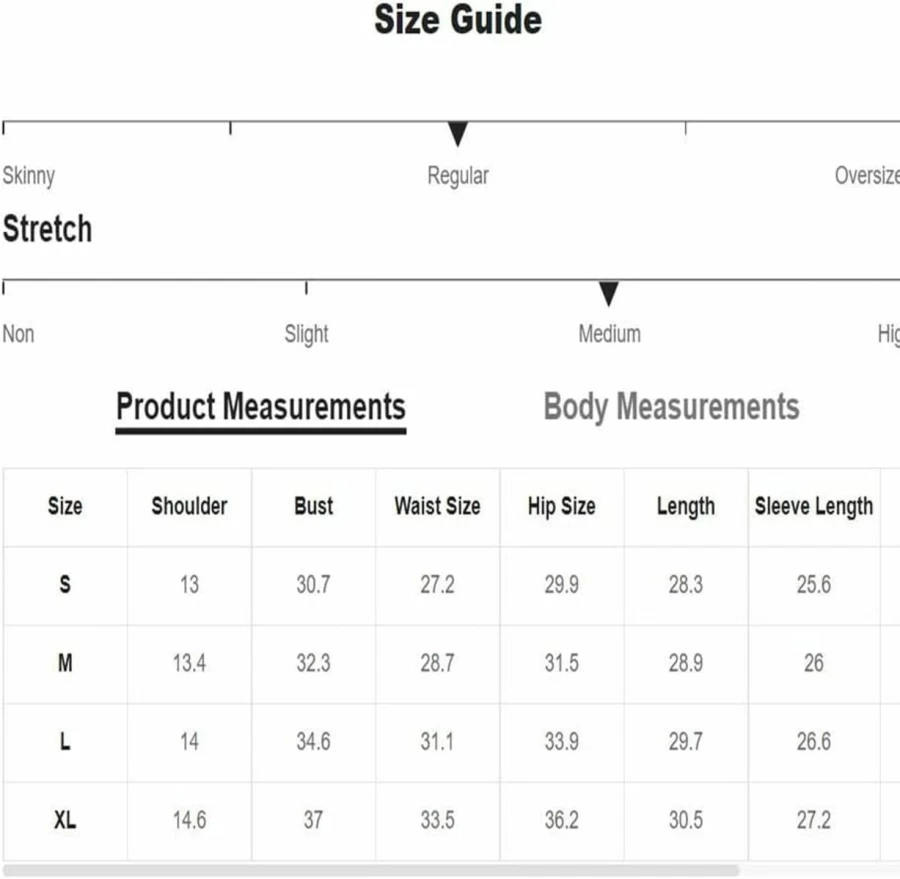Click the Sleeve Length column header
Viewport: 900px width, 879px height.
tap(814, 506)
